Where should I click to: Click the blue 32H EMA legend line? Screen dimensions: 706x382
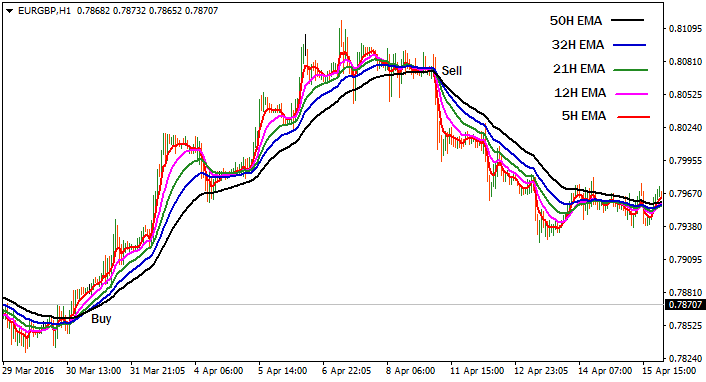(x=629, y=45)
